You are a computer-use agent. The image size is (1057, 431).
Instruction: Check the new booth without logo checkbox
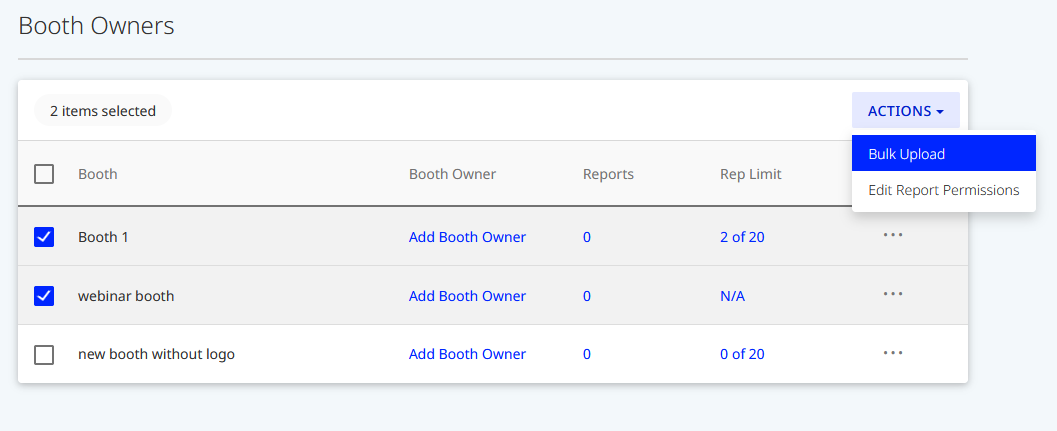click(x=44, y=354)
